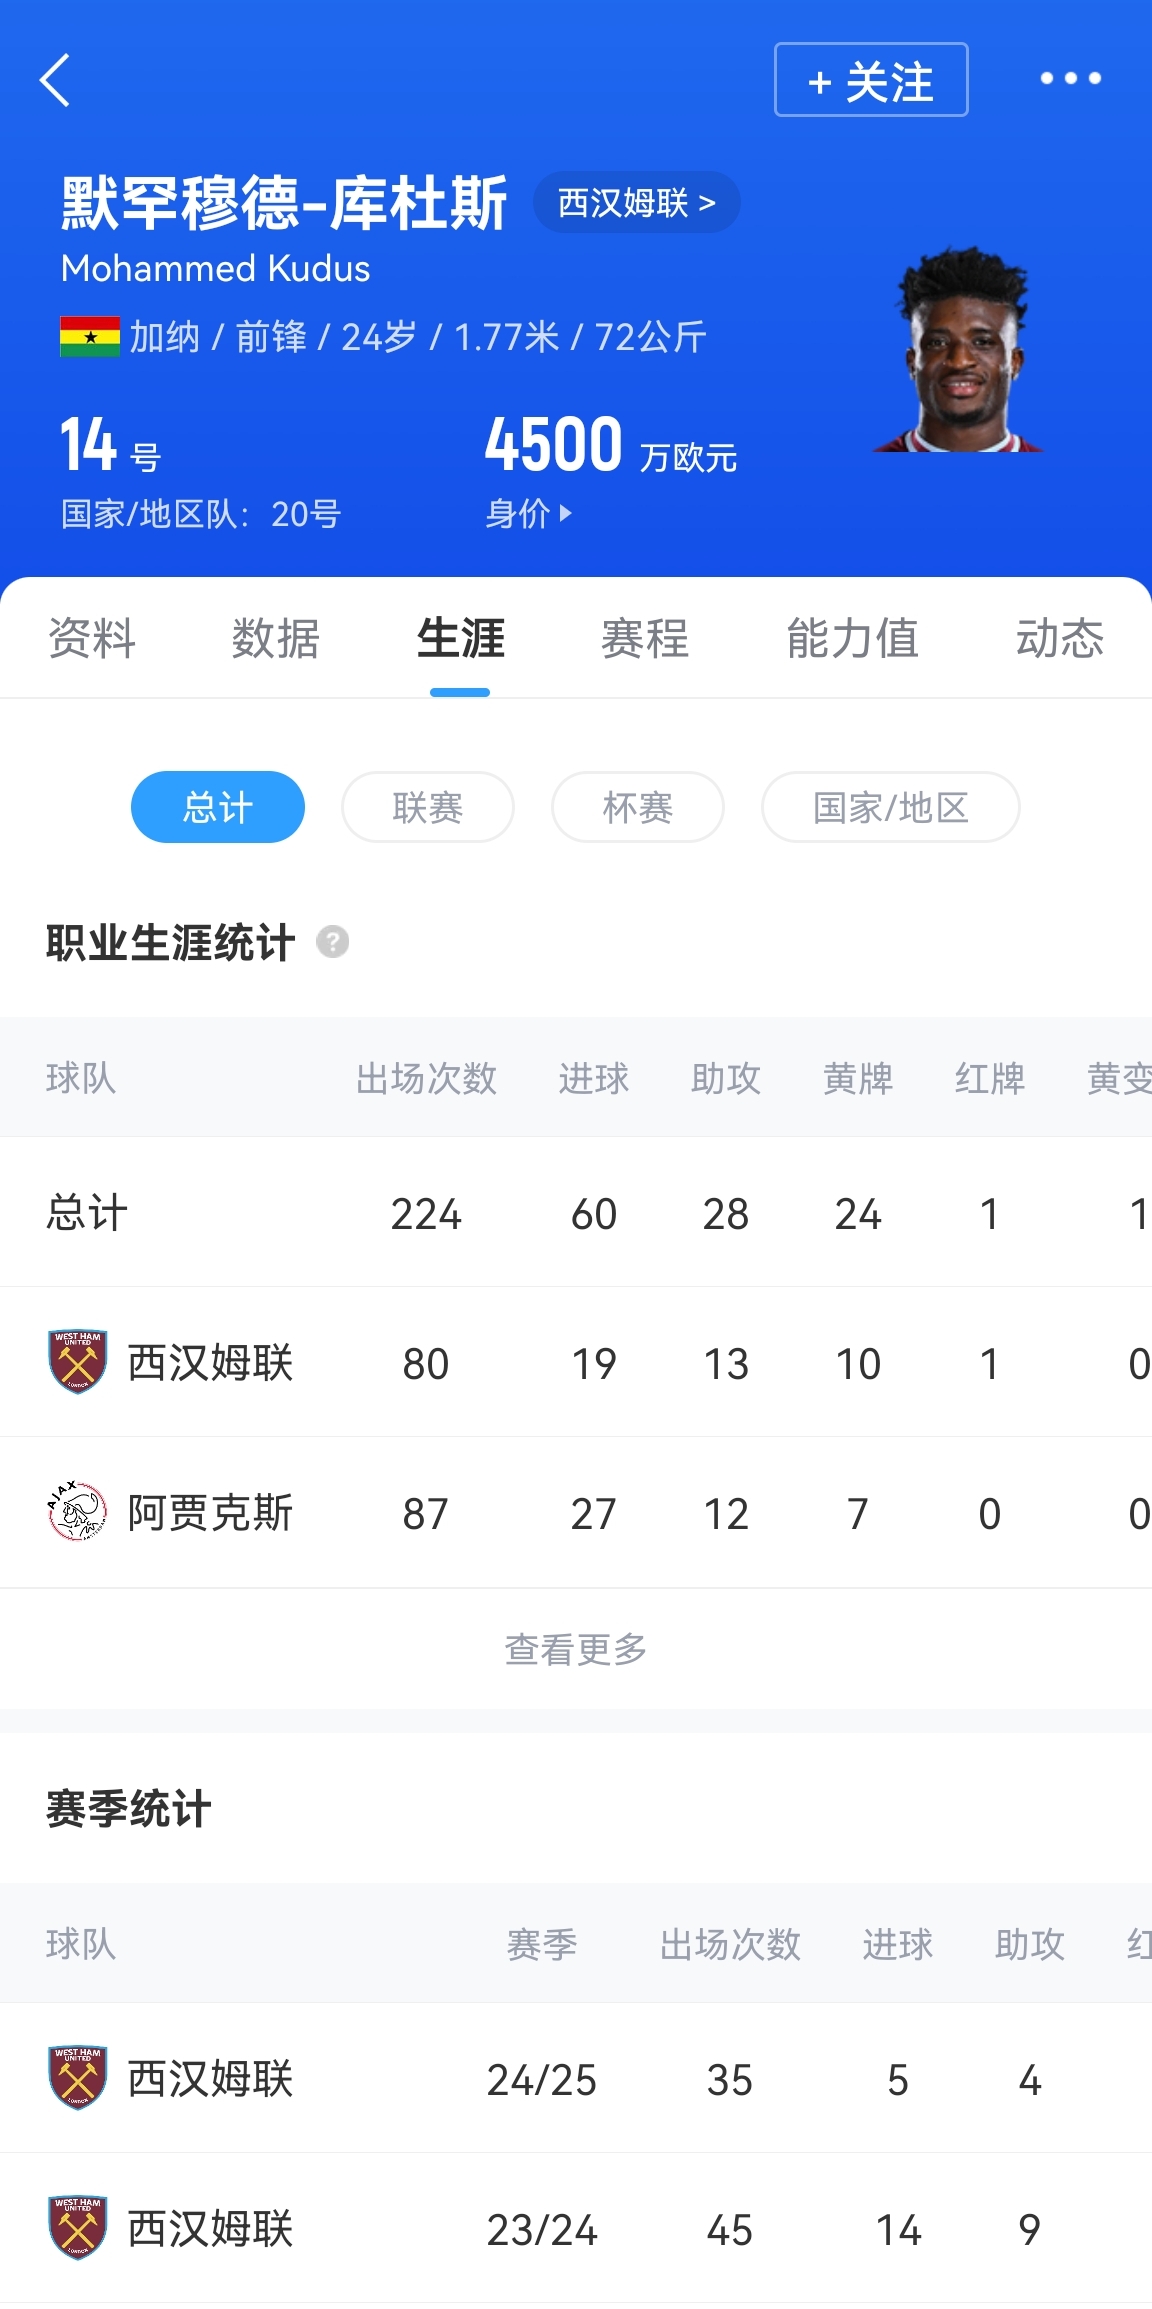Tap the West Ham crest for 24/25 season
The image size is (1152, 2309).
tap(77, 2078)
